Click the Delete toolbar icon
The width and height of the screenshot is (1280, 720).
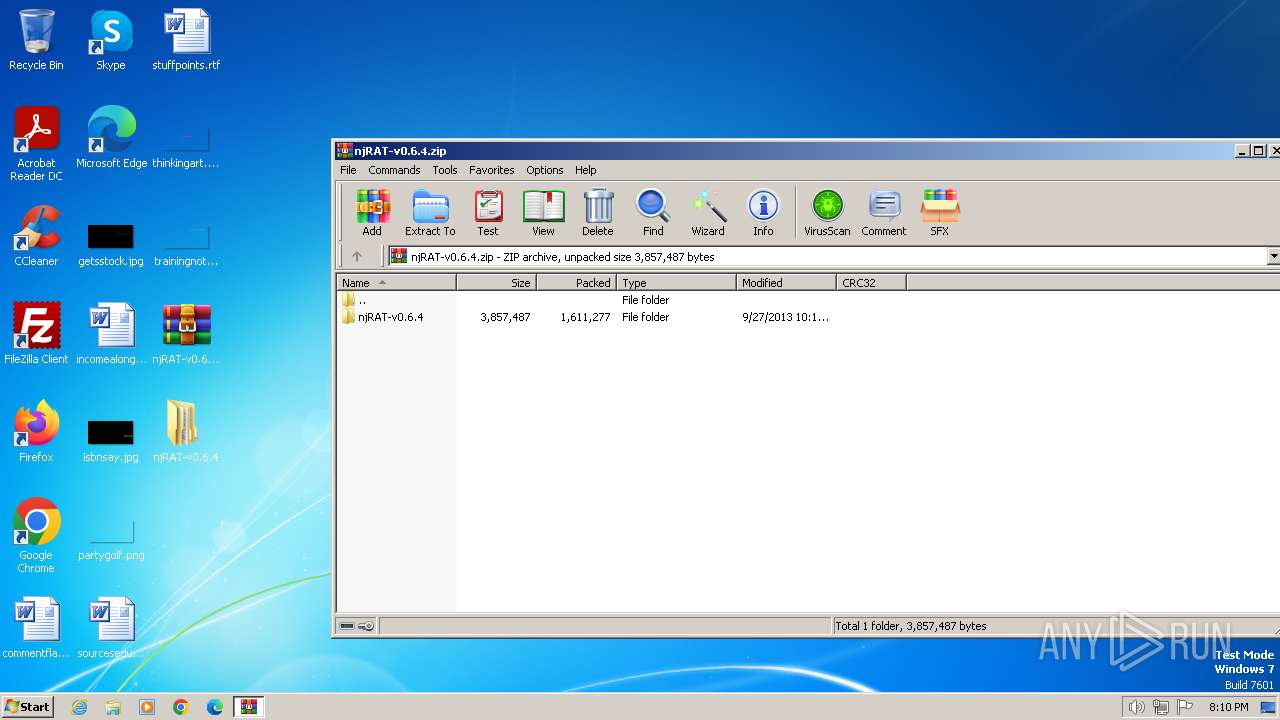click(x=597, y=212)
